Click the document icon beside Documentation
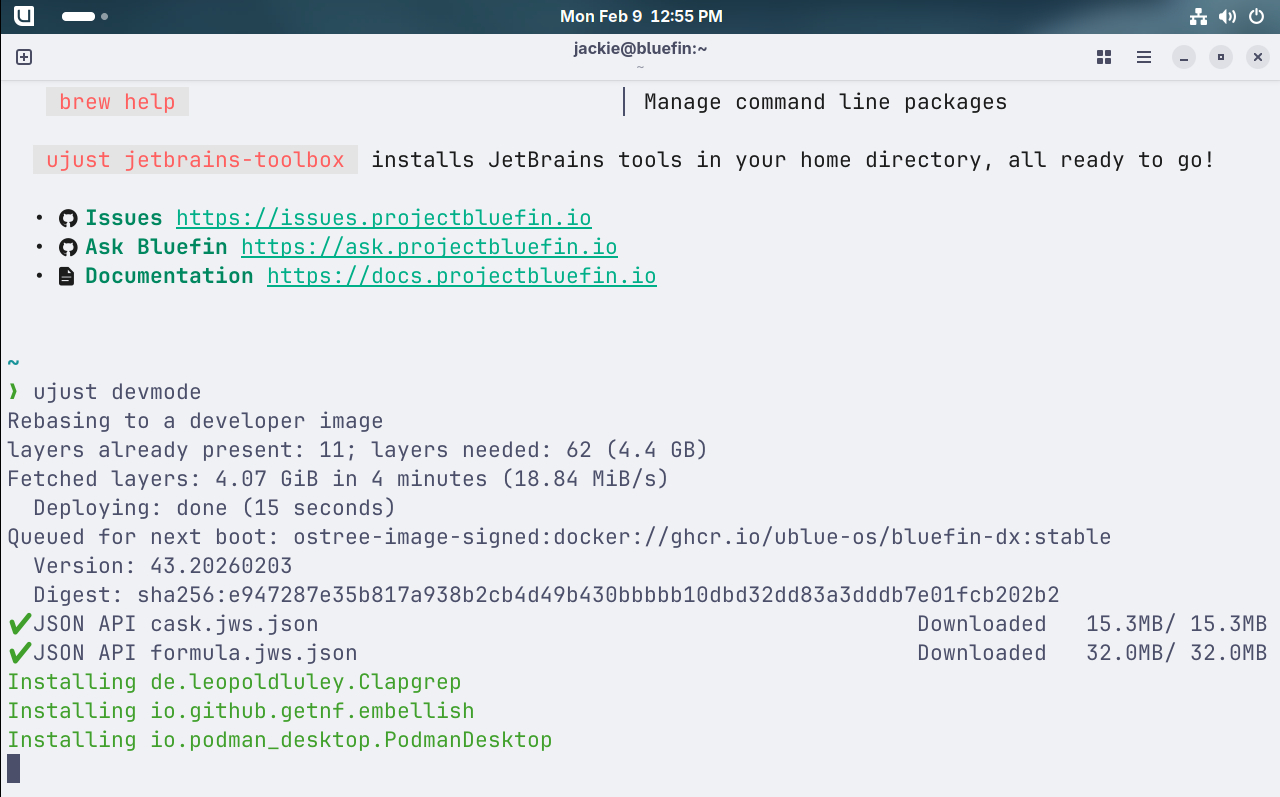 tap(67, 276)
